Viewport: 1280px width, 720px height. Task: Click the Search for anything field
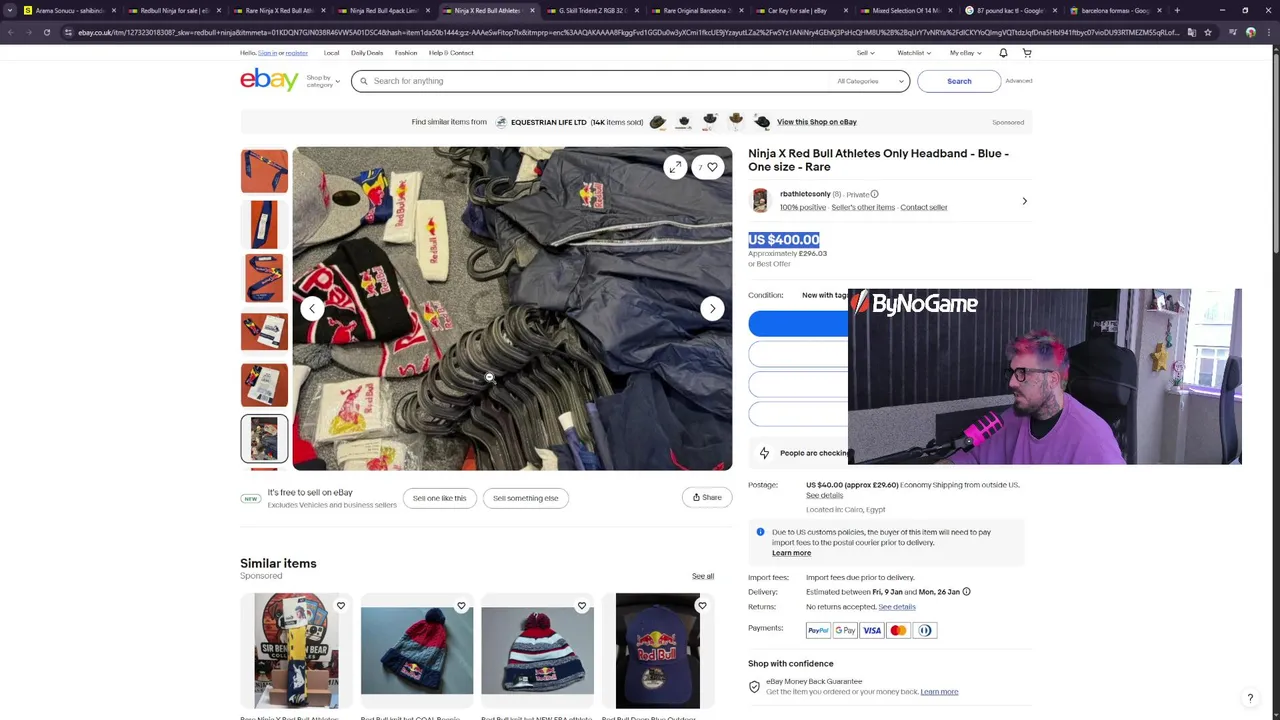pyautogui.click(x=600, y=81)
